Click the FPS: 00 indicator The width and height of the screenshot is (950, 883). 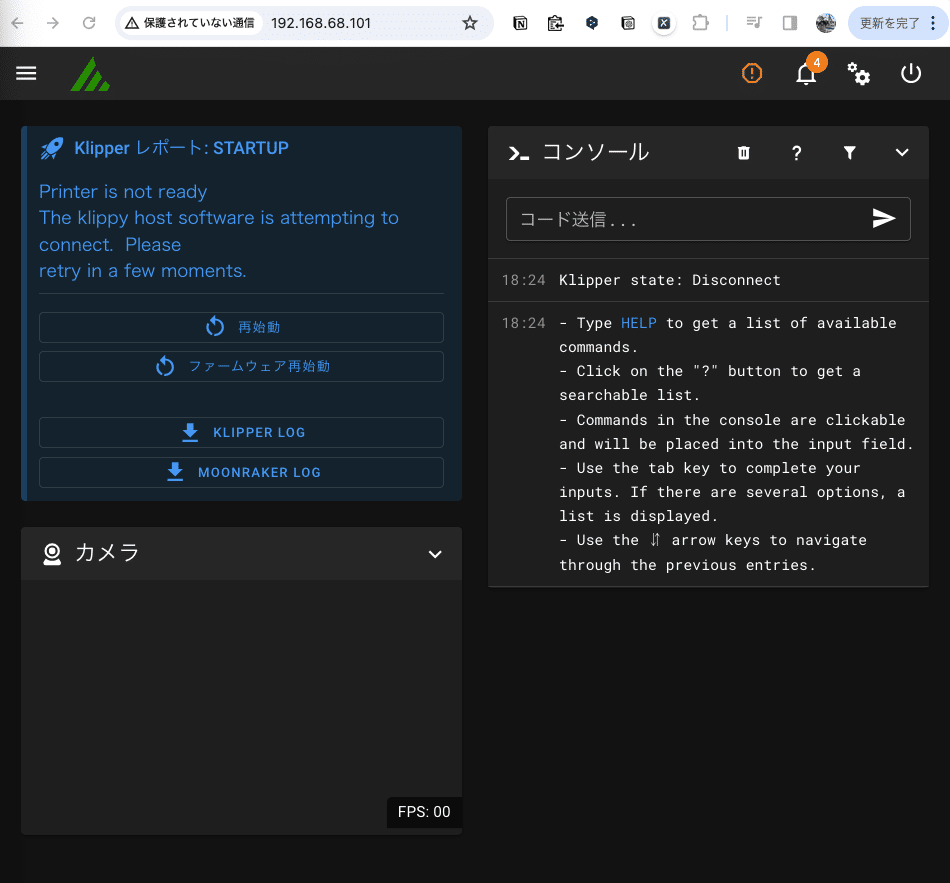[x=424, y=812]
